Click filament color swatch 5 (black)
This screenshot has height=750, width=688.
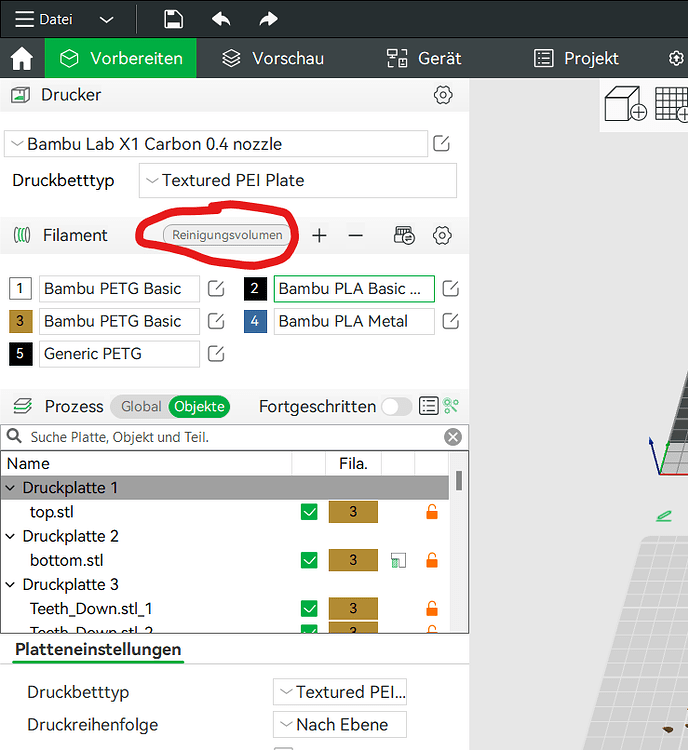pyautogui.click(x=20, y=354)
